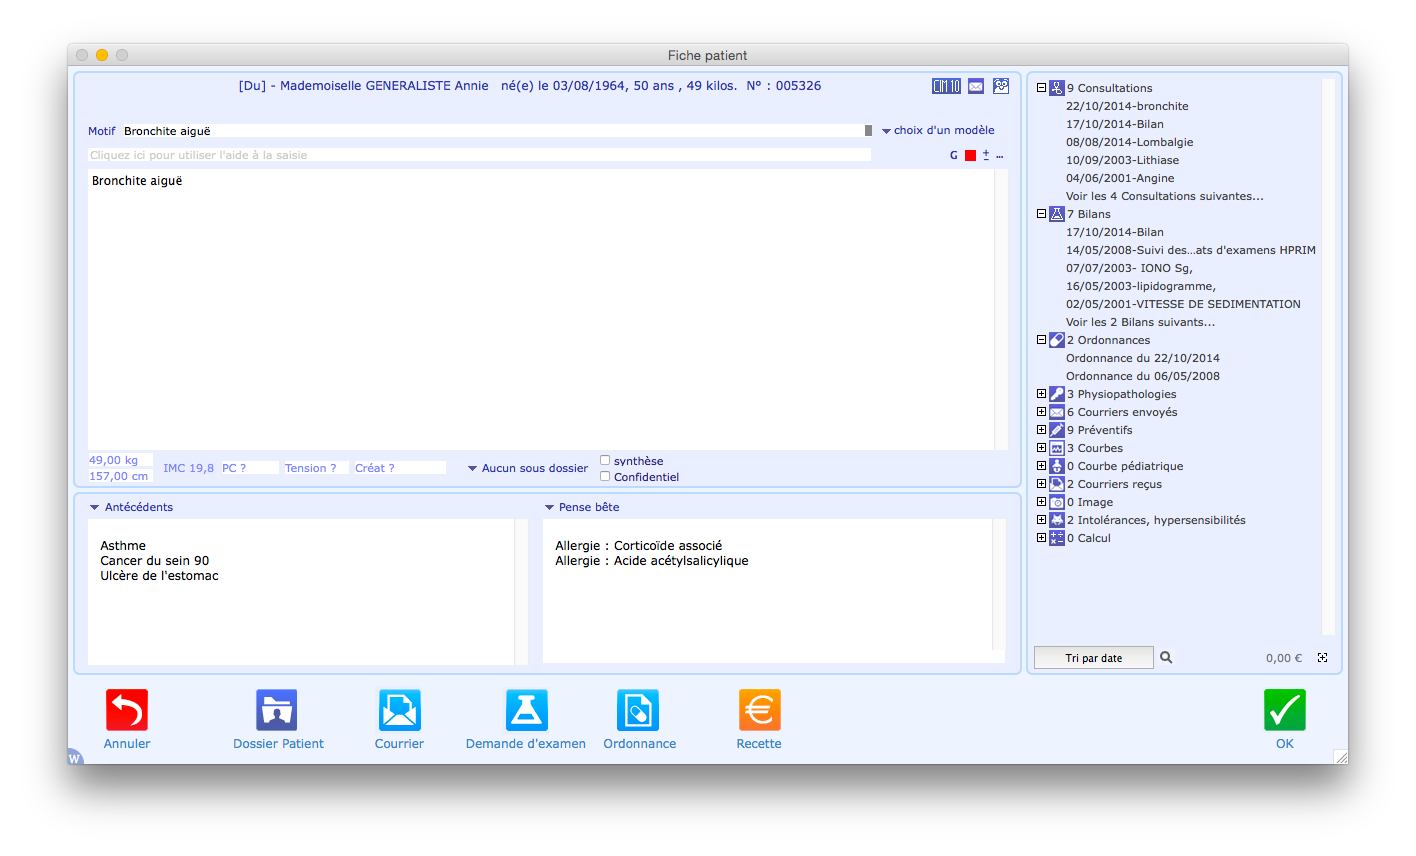This screenshot has height=856, width=1416.
Task: Click the Courriers reçus icon
Action: point(1057,484)
